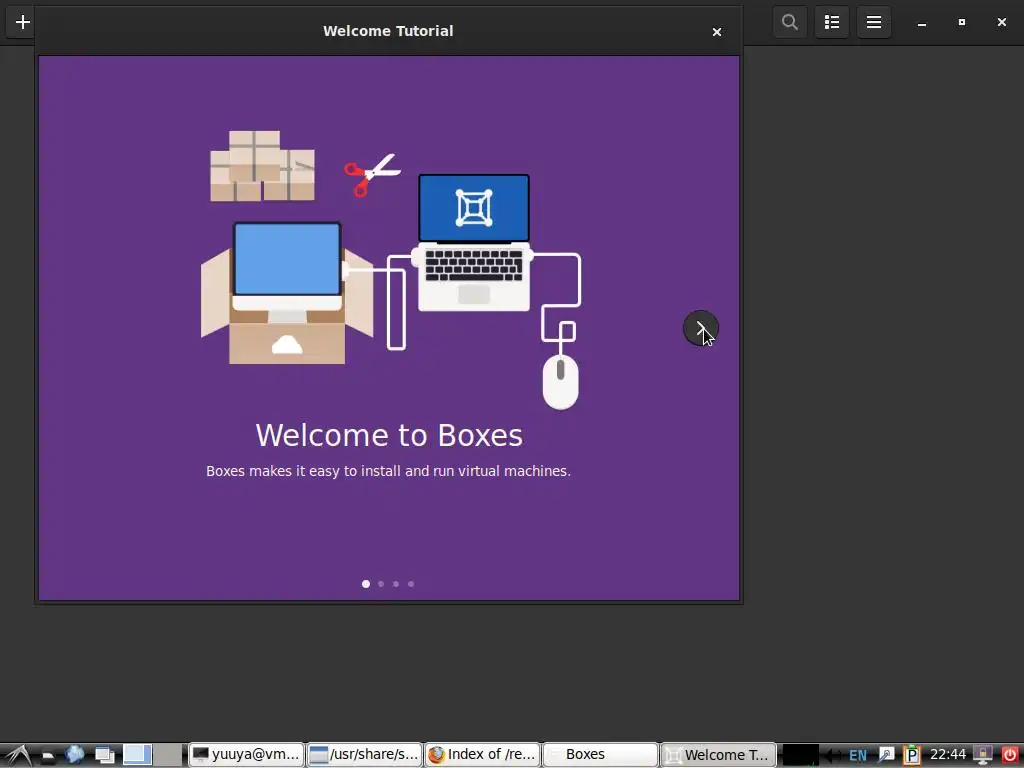The image size is (1024, 768).
Task: Minimize the Boxes window
Action: 921,23
